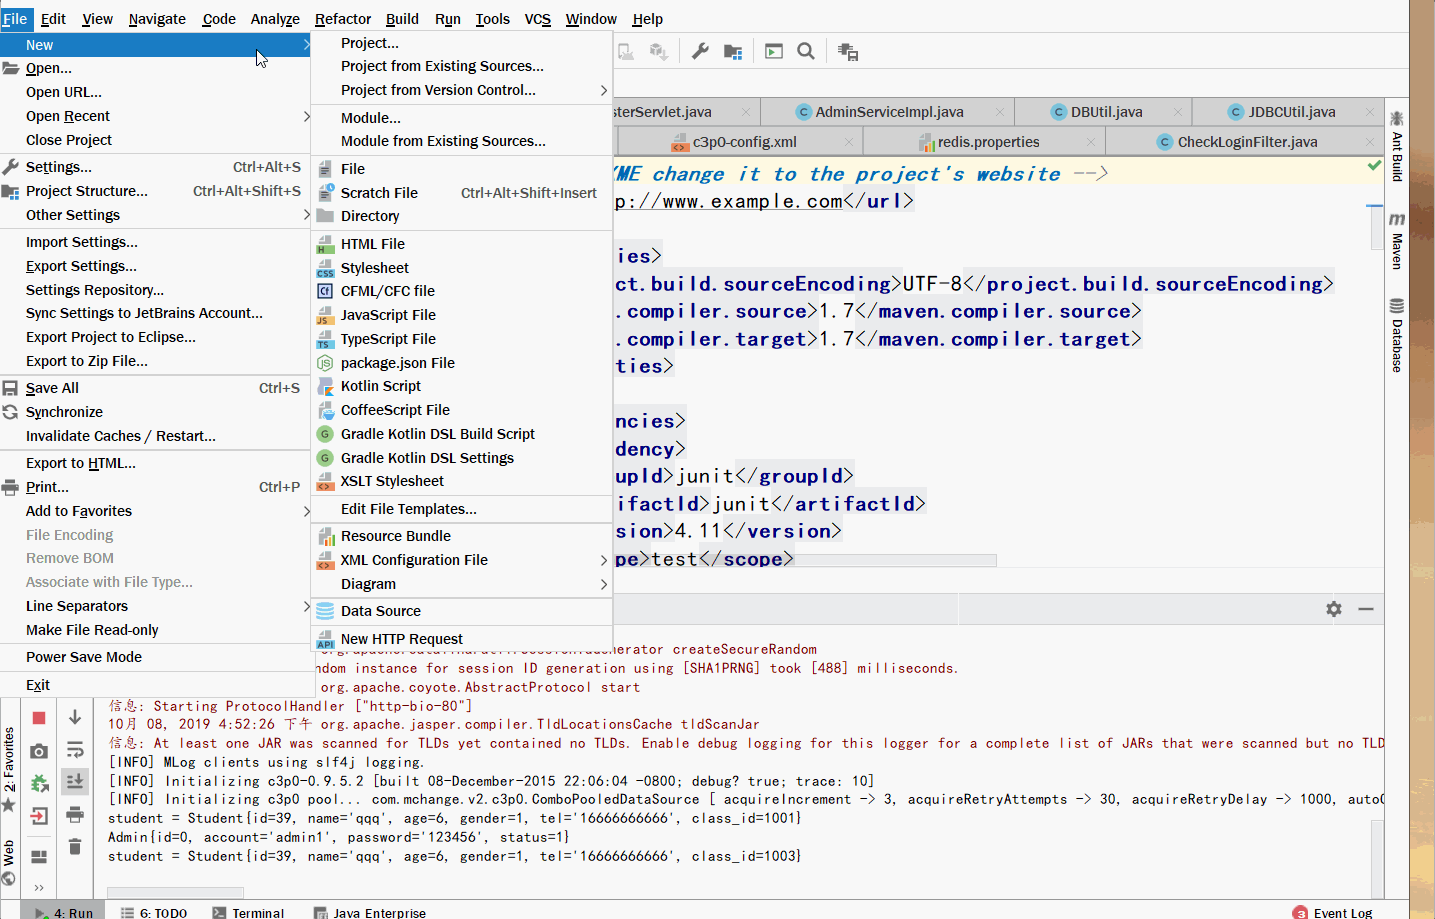Click Settings... in File menu
Viewport: 1435px width, 919px height.
(x=155, y=167)
